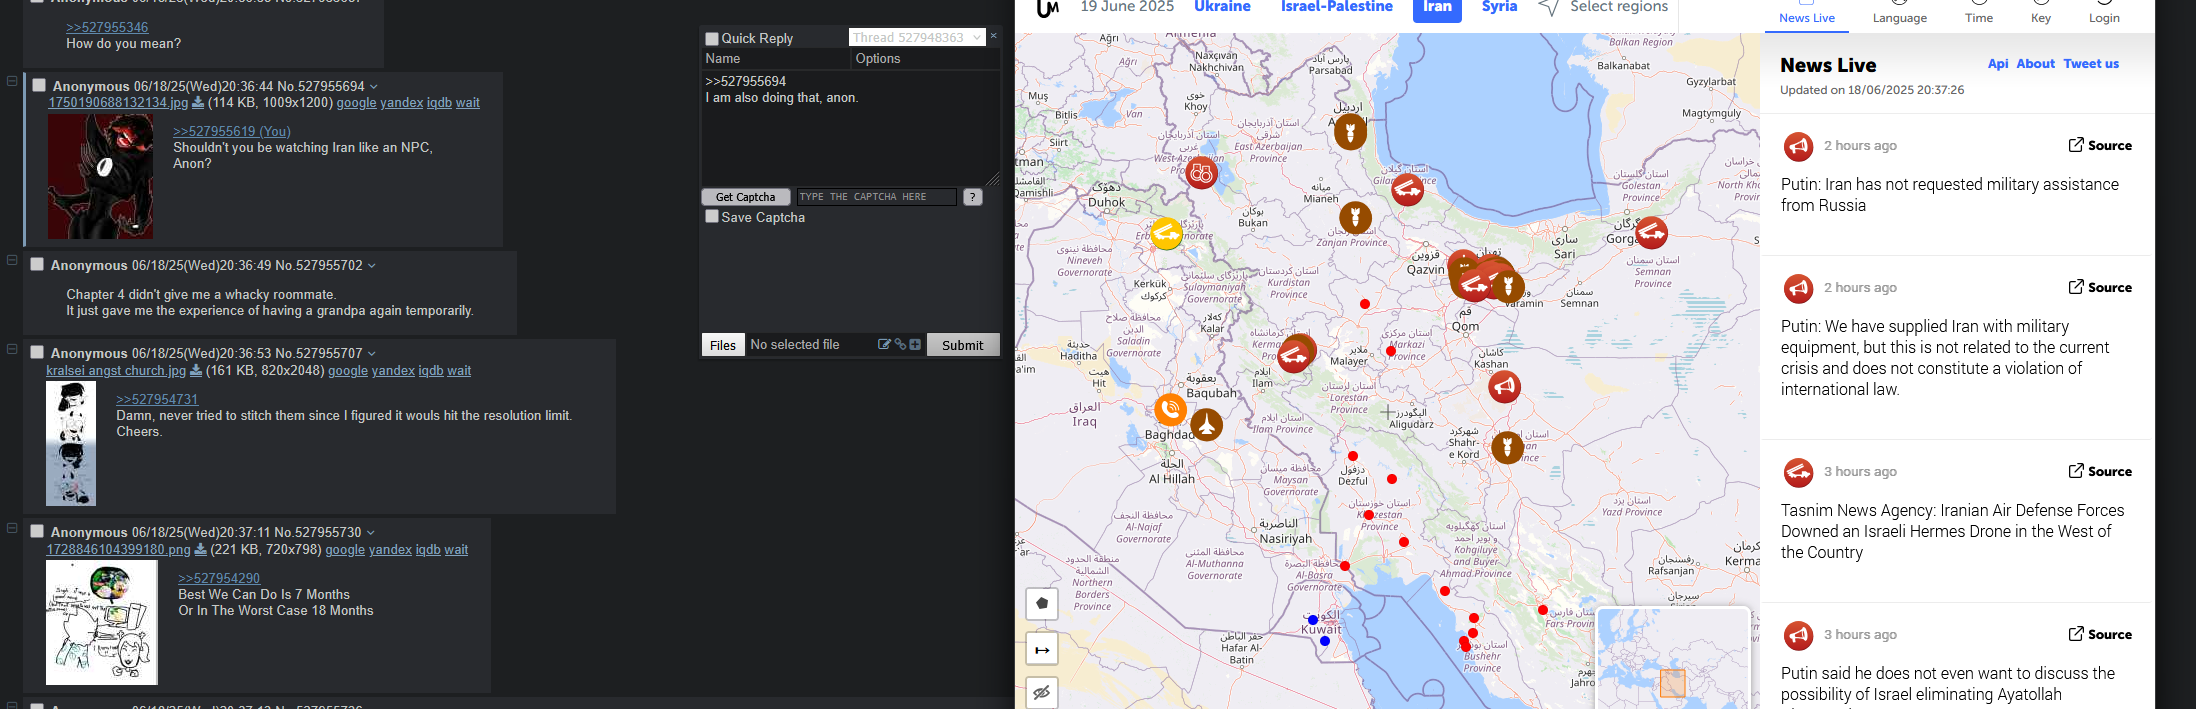Click quote link >>527955619 (You)
Image resolution: width=2196 pixels, height=709 pixels.
(x=232, y=131)
